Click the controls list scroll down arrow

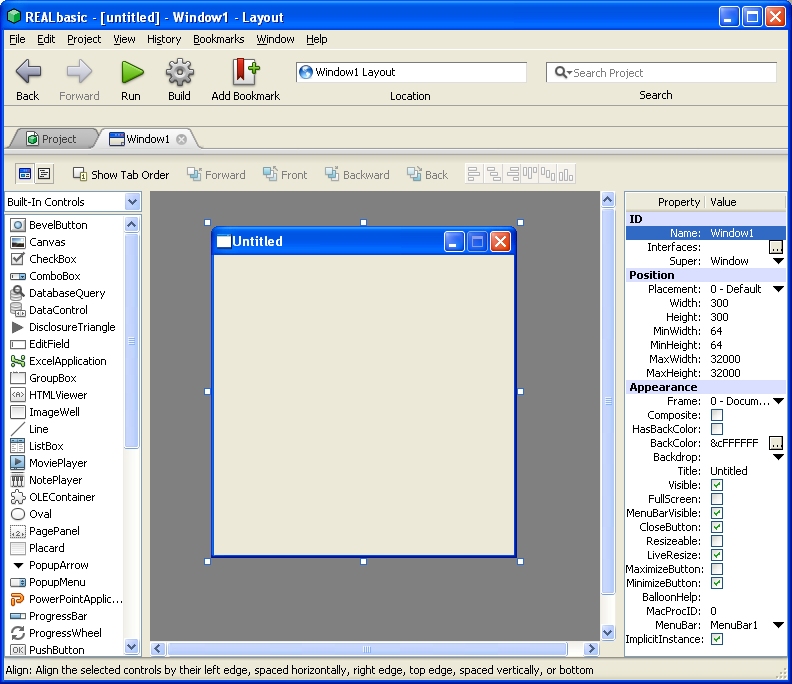click(132, 647)
